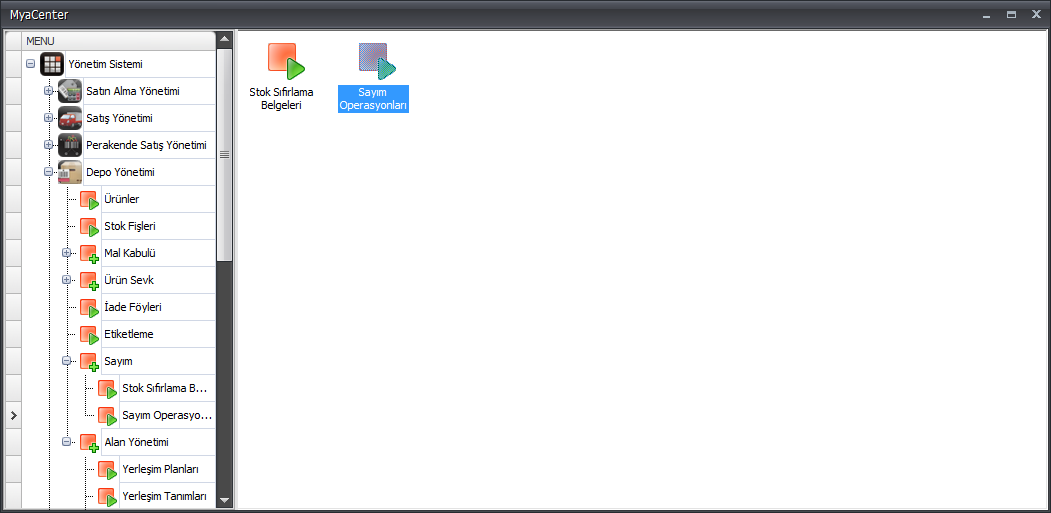The width and height of the screenshot is (1051, 513).
Task: Select Alan Yönetimi tree item
Action: pyautogui.click(x=136, y=442)
